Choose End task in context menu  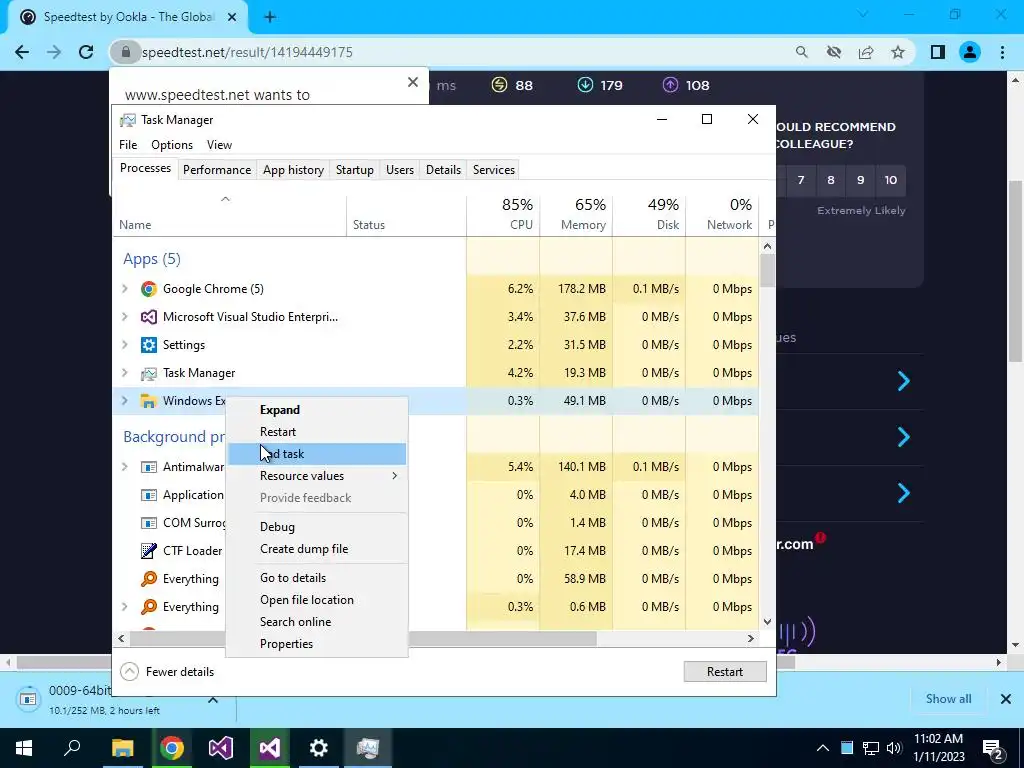(x=317, y=454)
